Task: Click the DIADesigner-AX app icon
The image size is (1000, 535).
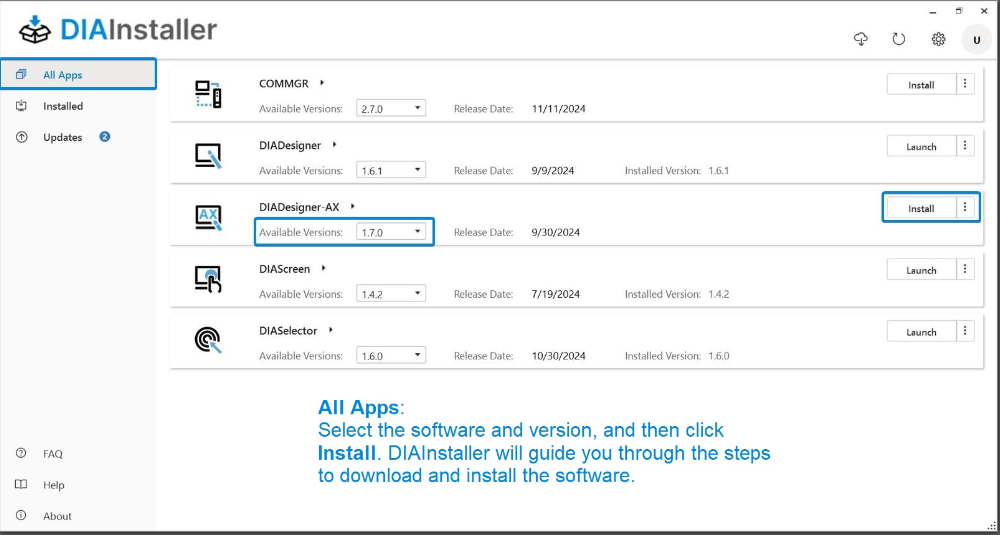Action: click(x=208, y=218)
